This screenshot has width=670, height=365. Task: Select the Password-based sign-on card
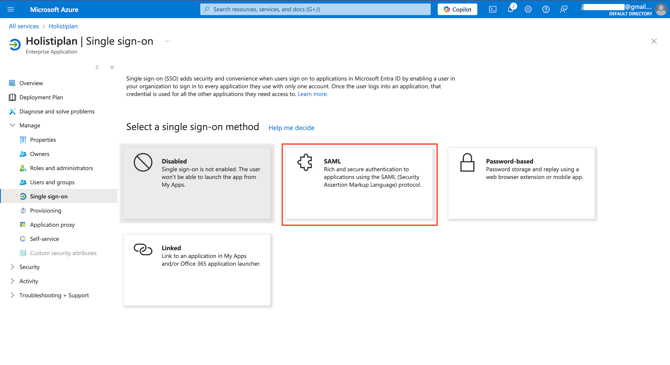(521, 183)
